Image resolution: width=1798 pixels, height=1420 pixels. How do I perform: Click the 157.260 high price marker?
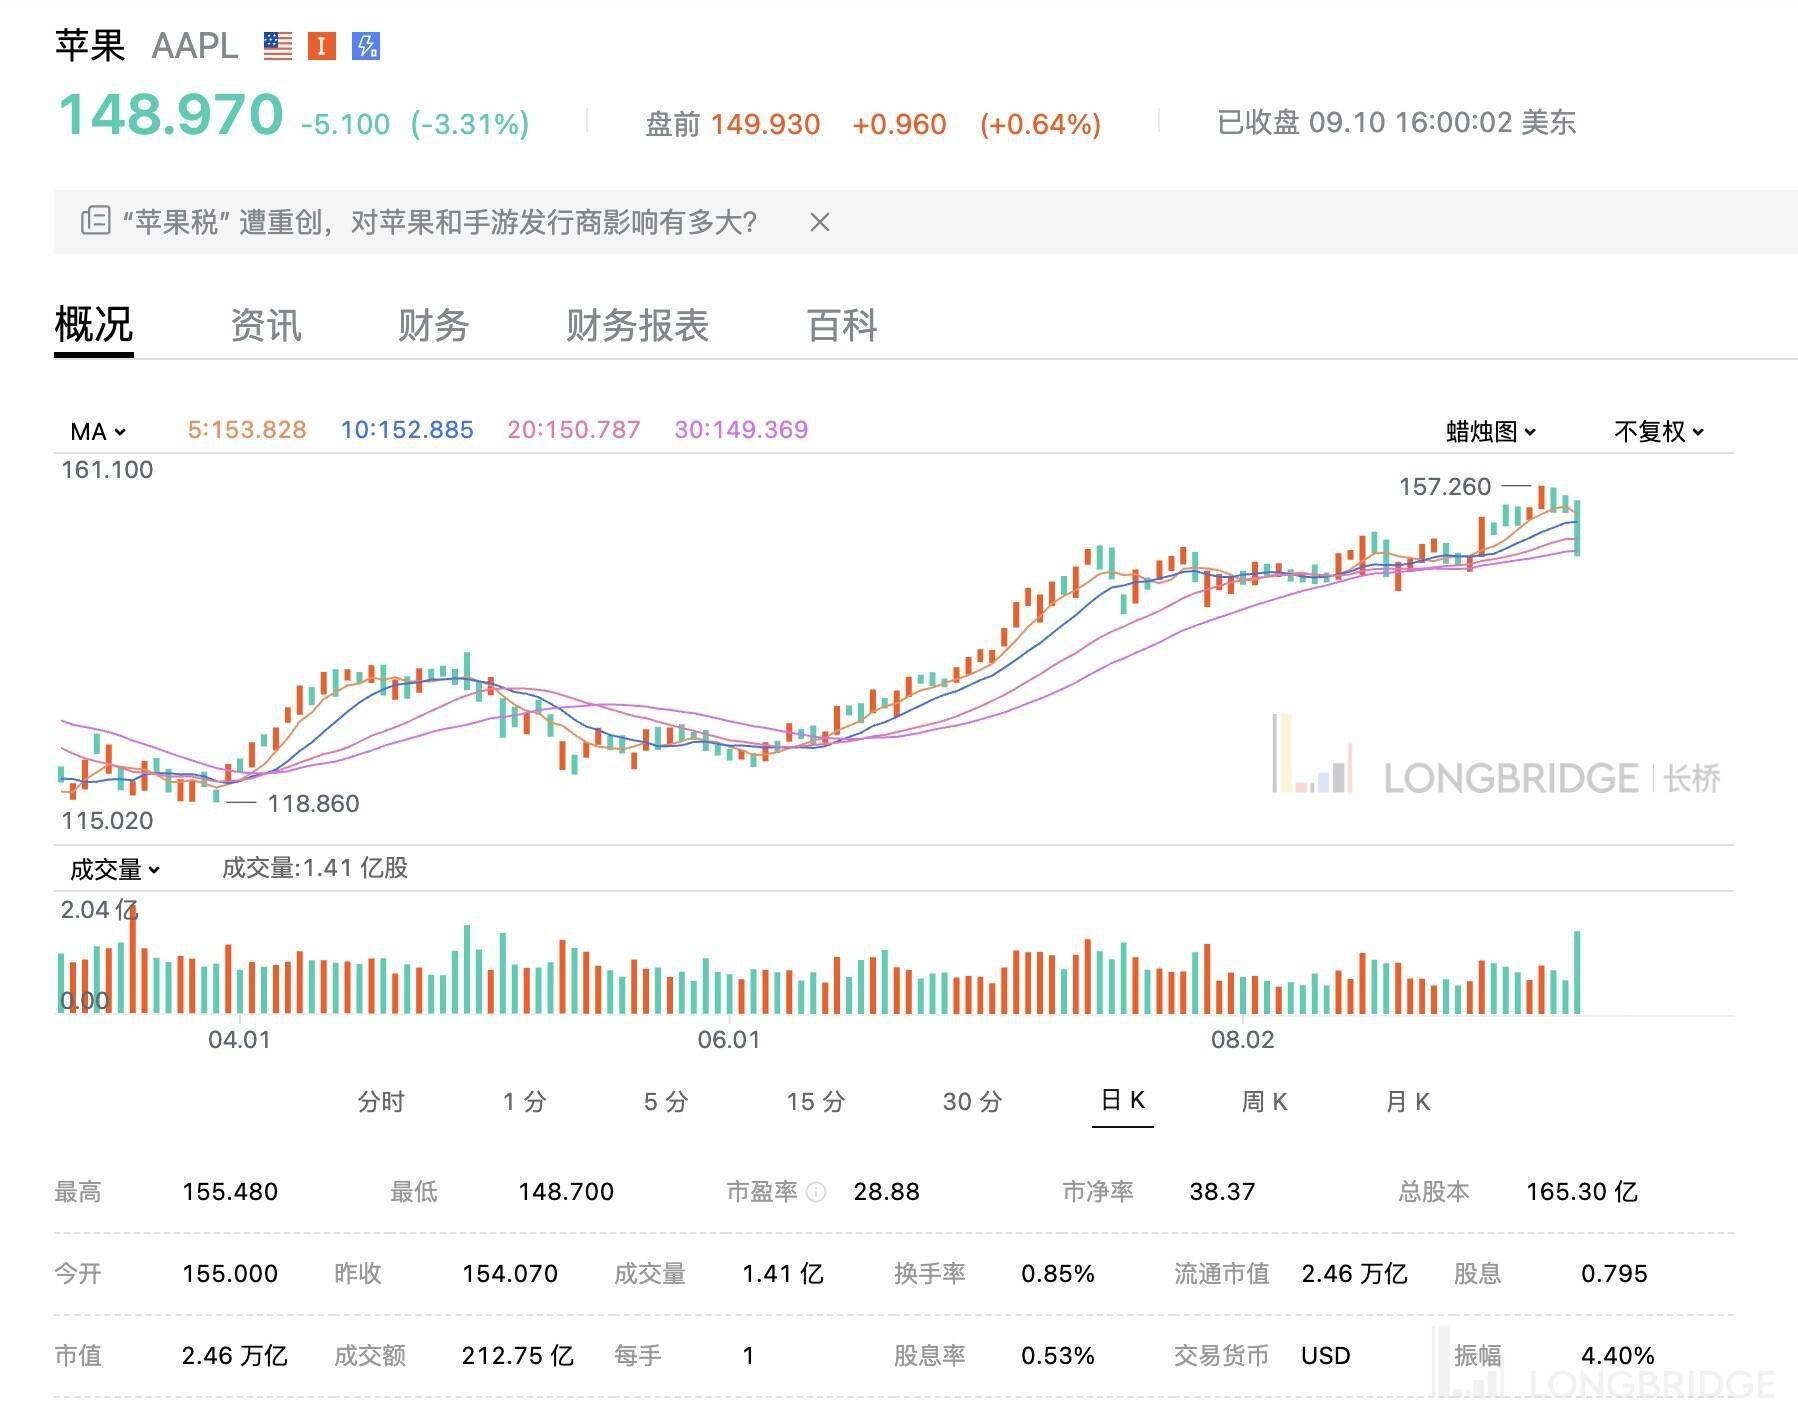tap(1445, 487)
